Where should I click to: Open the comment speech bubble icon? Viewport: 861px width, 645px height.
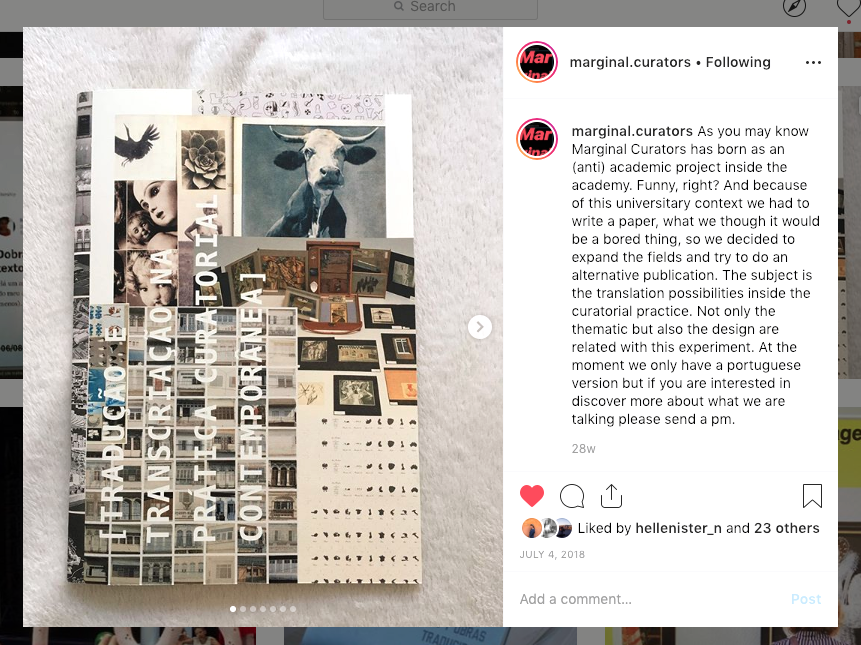(572, 496)
